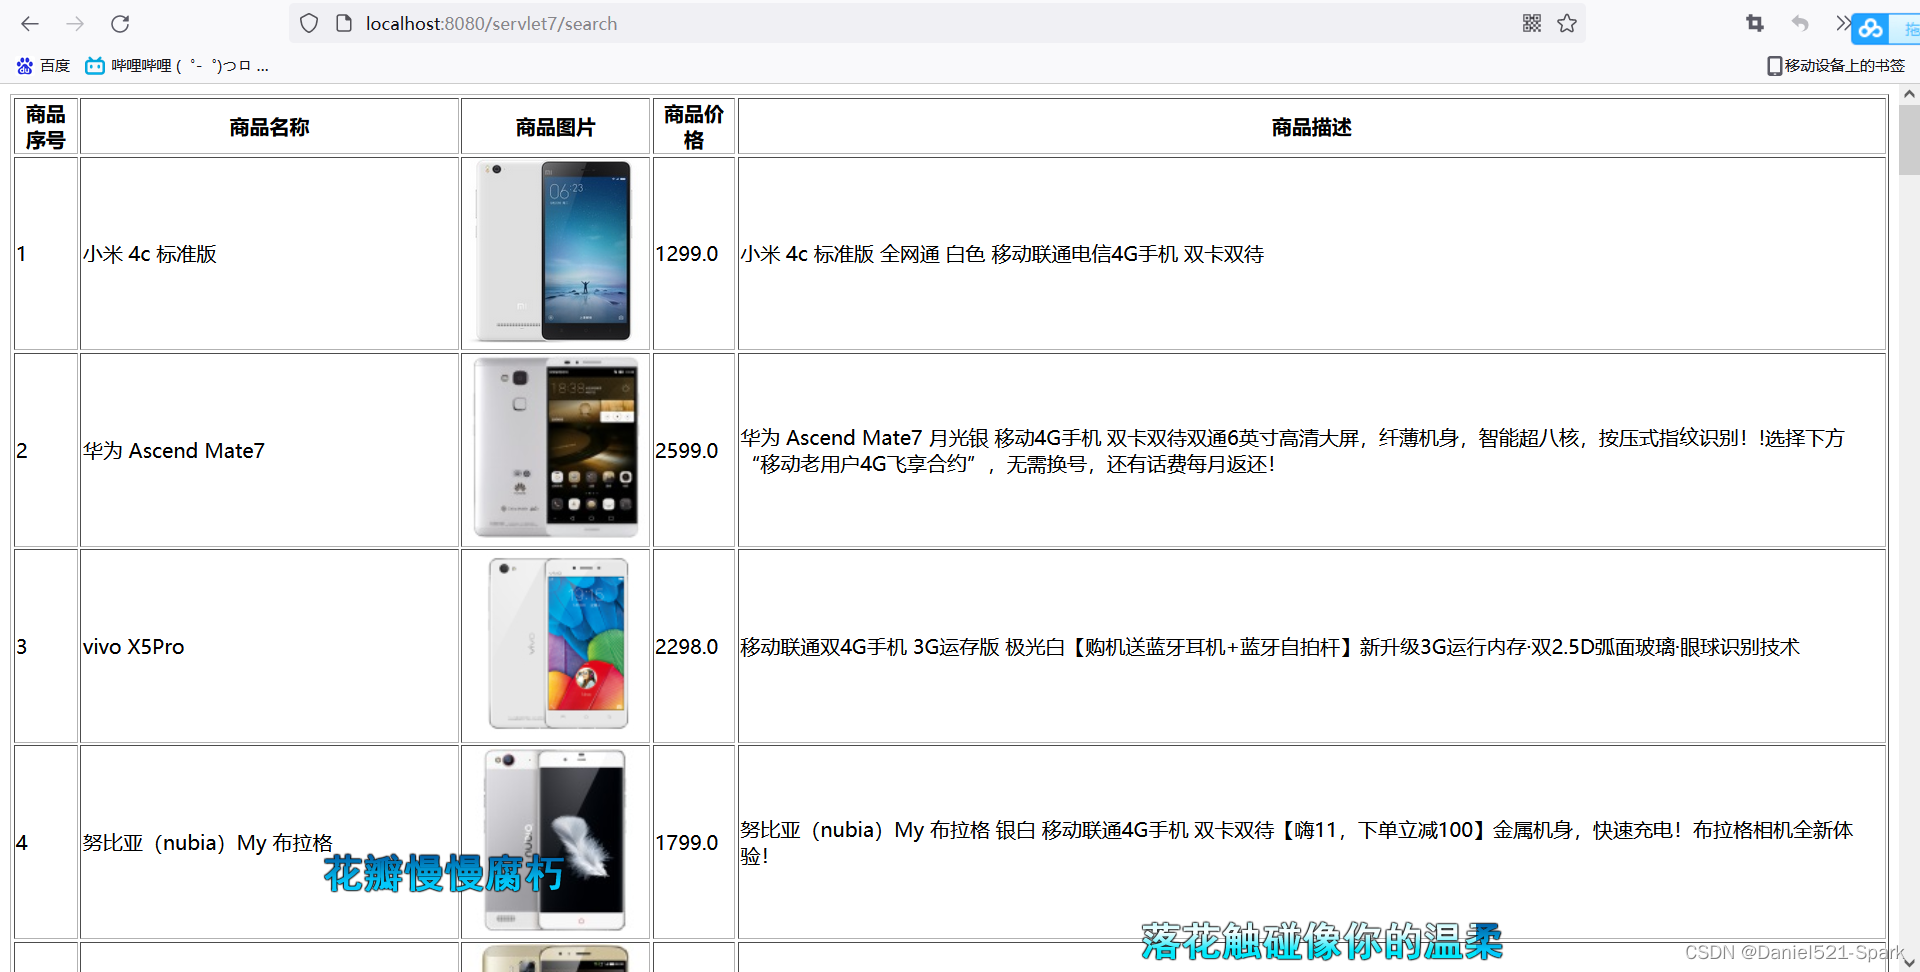Click the crop screenshot toolbar icon
Screen dimensions: 1920x972
tap(1755, 23)
